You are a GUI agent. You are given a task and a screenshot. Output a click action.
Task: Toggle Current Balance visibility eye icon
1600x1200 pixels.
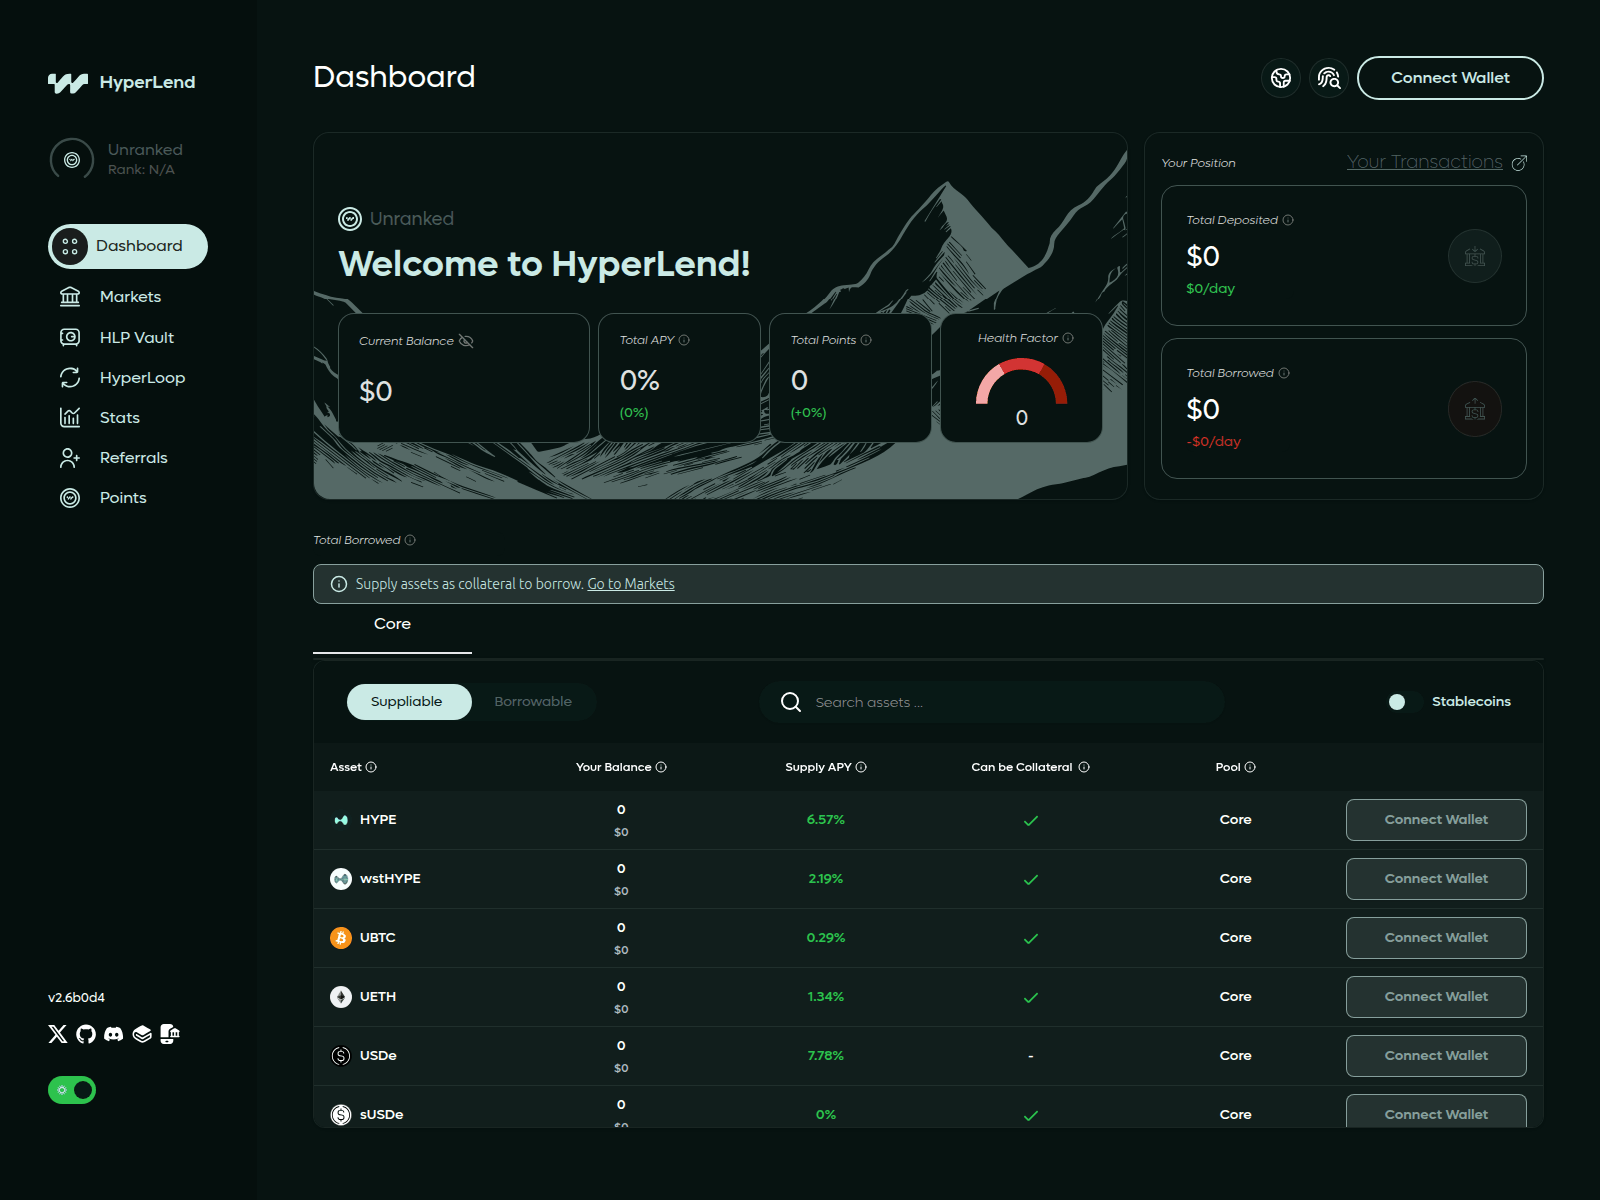pyautogui.click(x=466, y=341)
